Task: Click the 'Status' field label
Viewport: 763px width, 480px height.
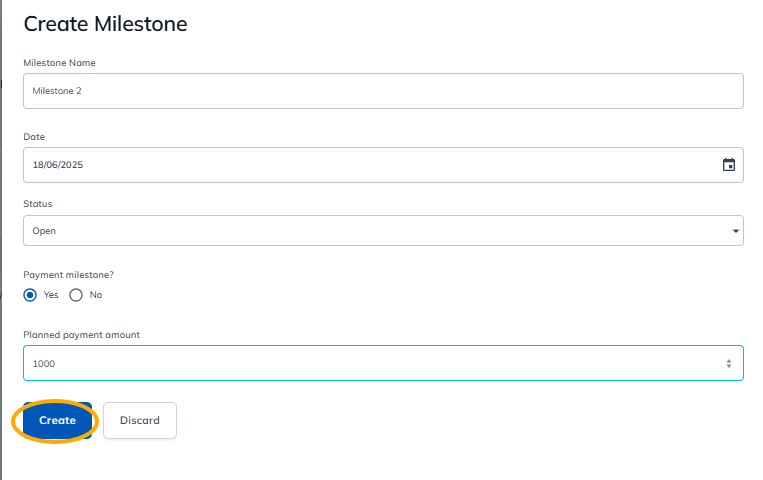Action: 37,204
